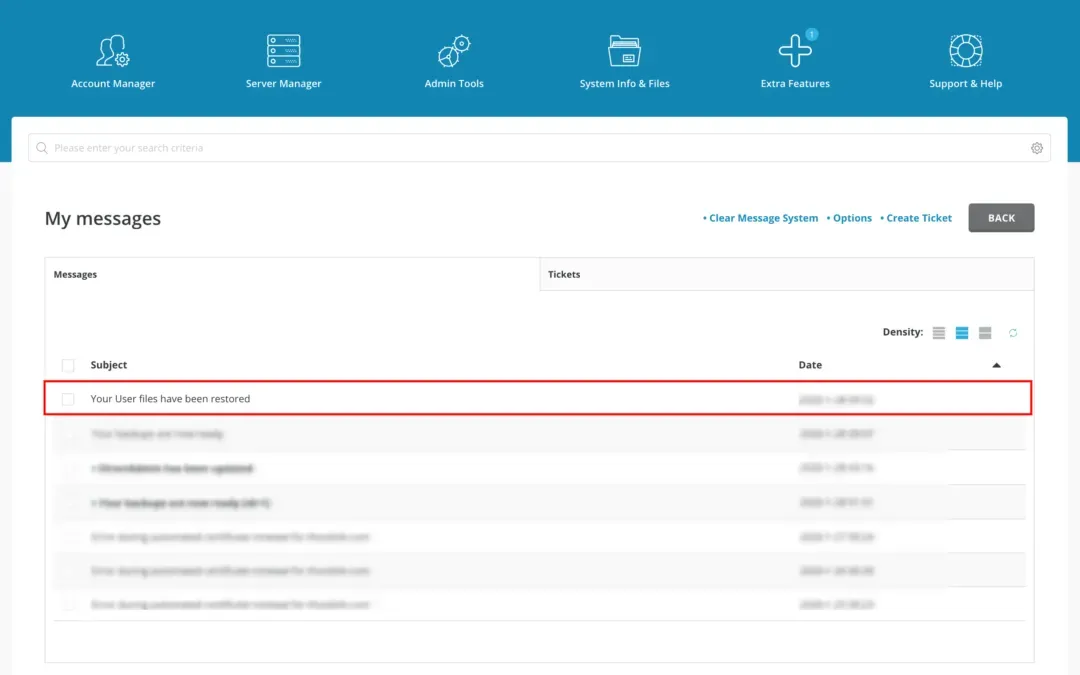Select compact density view icon
This screenshot has height=675, width=1080.
[x=938, y=333]
